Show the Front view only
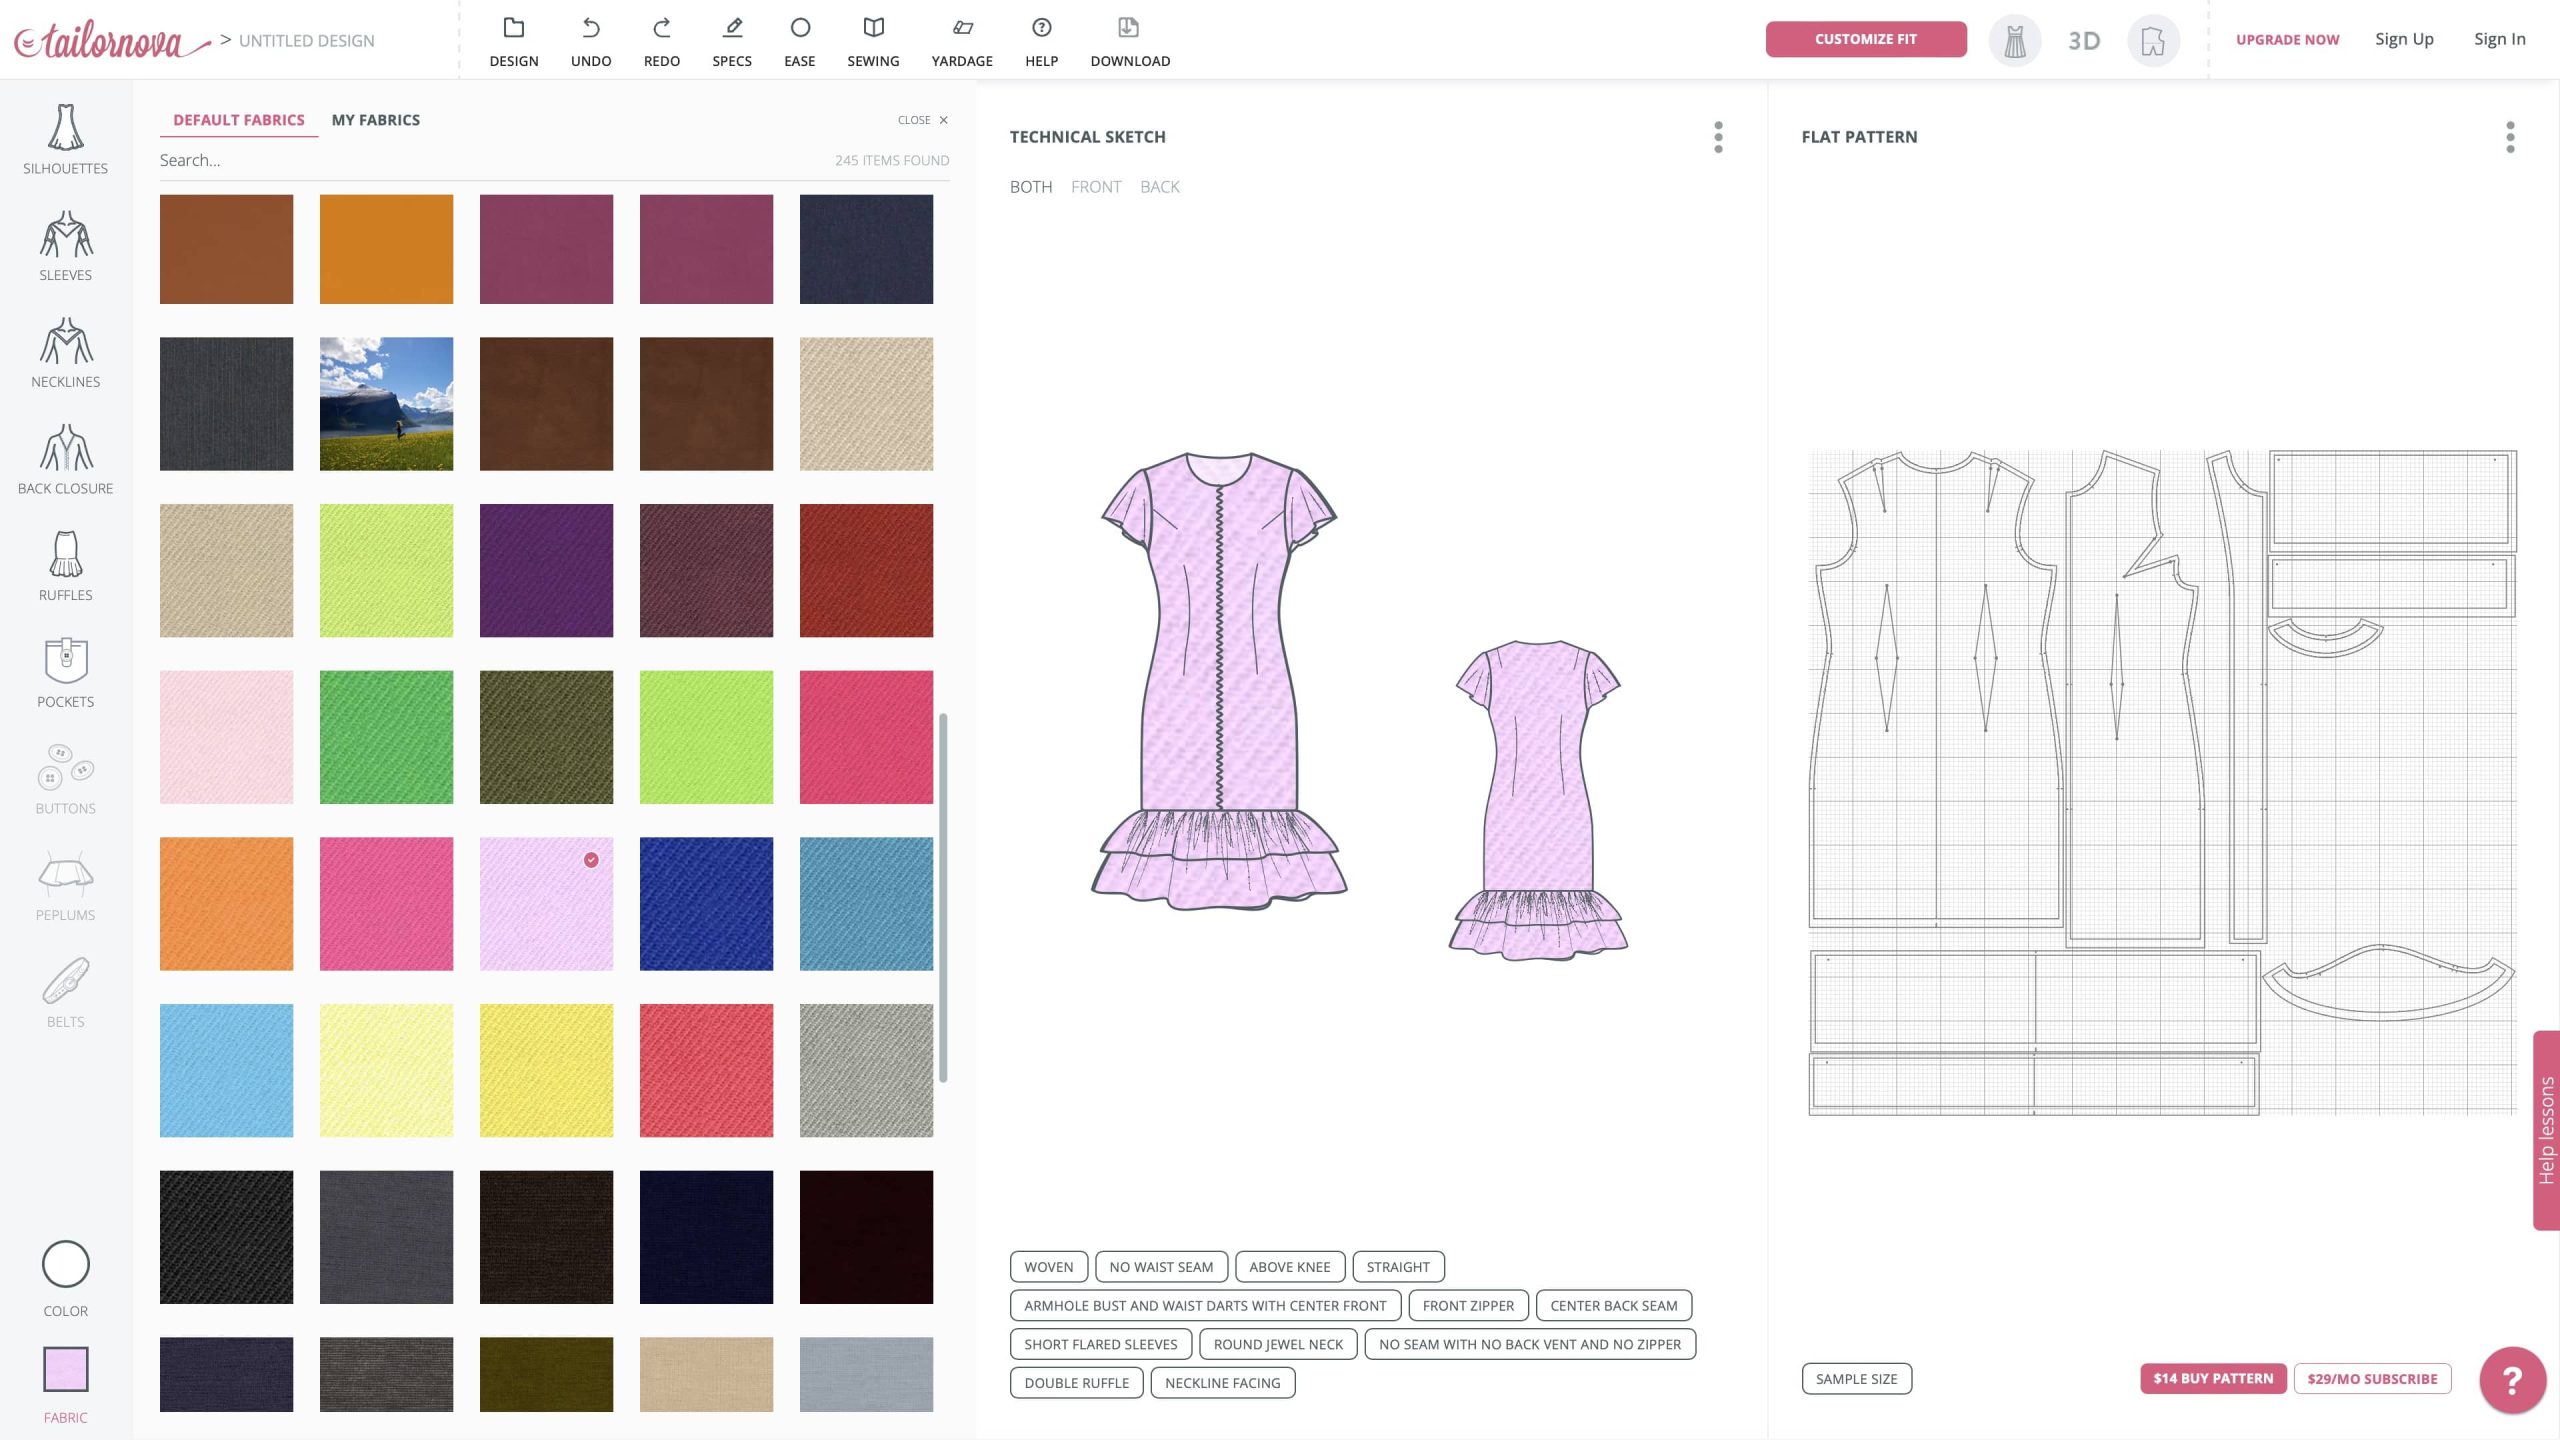 (1095, 187)
